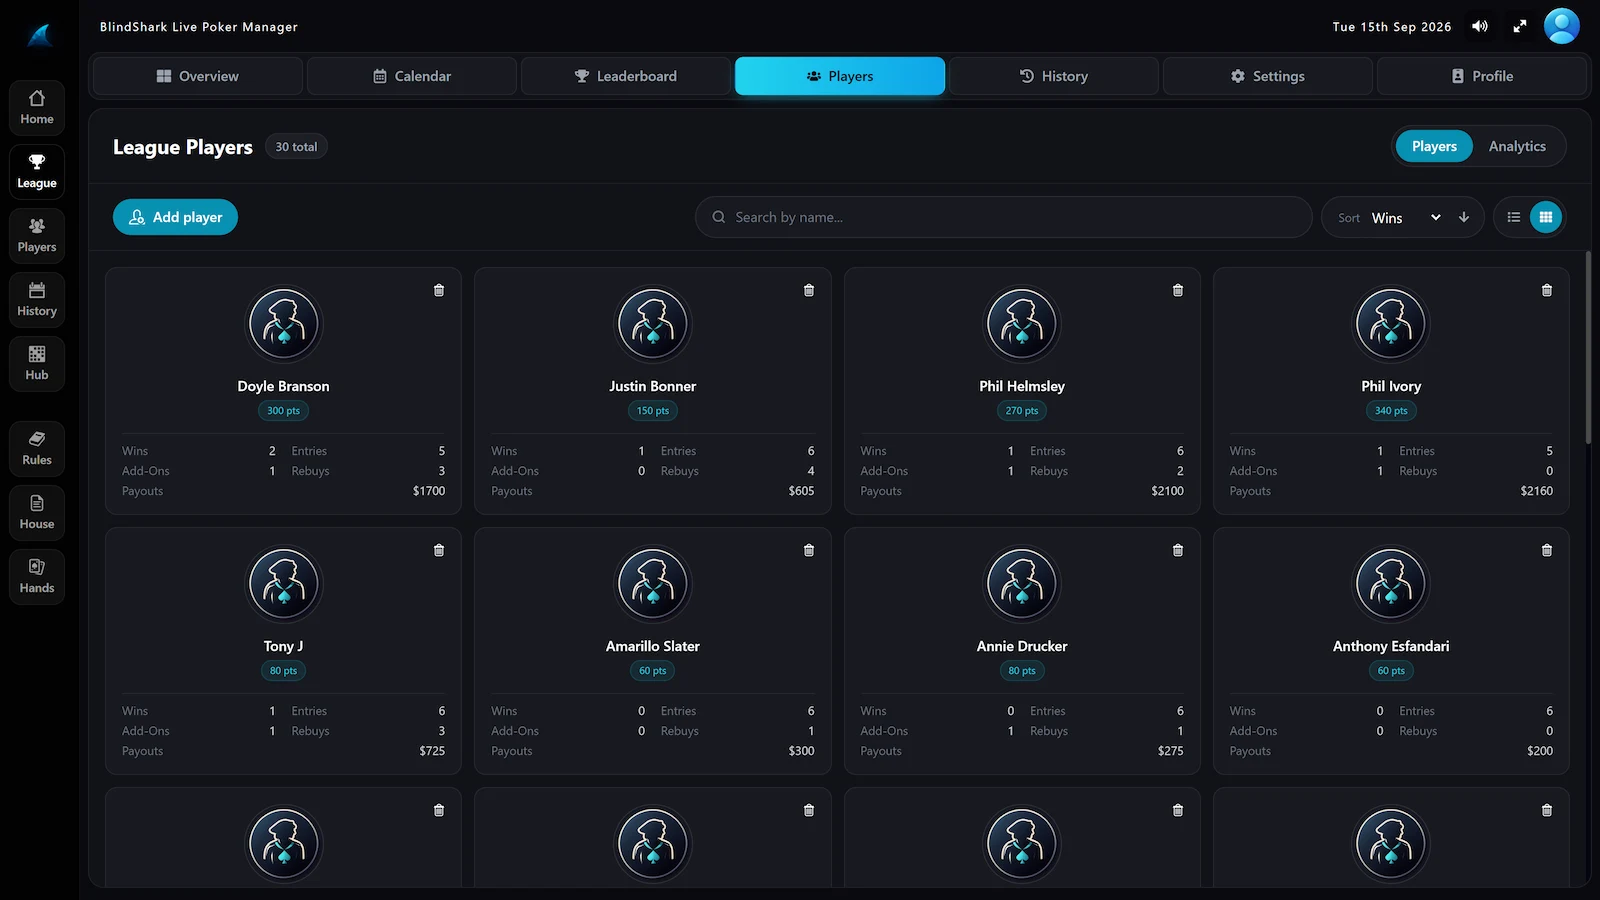This screenshot has width=1600, height=900.
Task: Click the BlindShark logo icon
Action: (x=40, y=36)
